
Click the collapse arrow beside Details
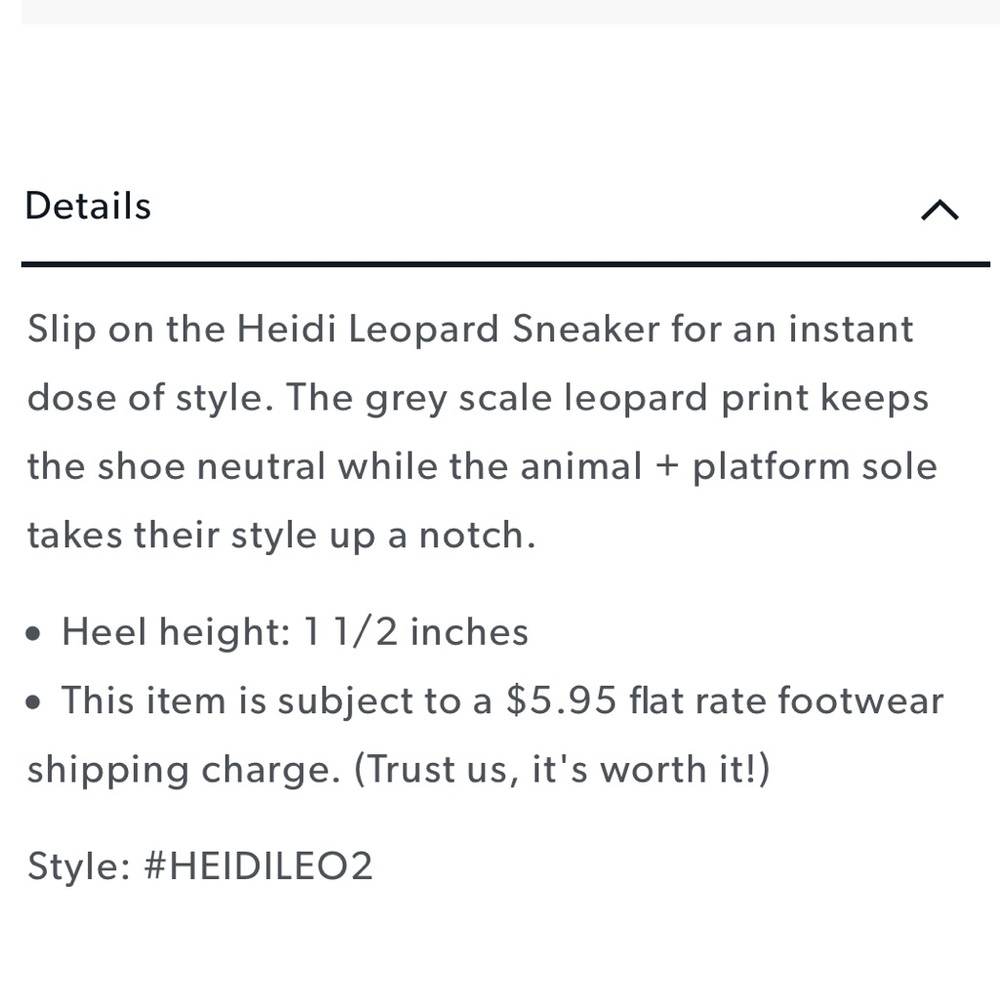click(x=938, y=208)
